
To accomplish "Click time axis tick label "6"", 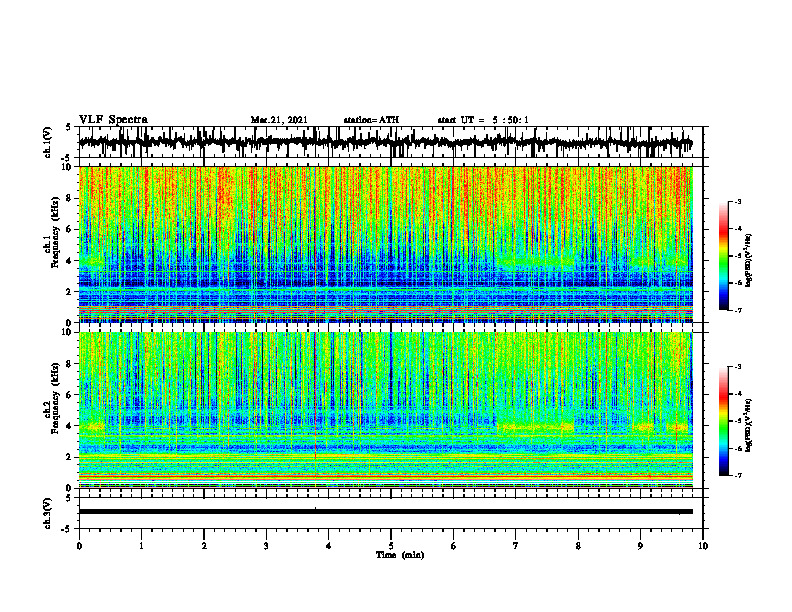I will coord(454,546).
